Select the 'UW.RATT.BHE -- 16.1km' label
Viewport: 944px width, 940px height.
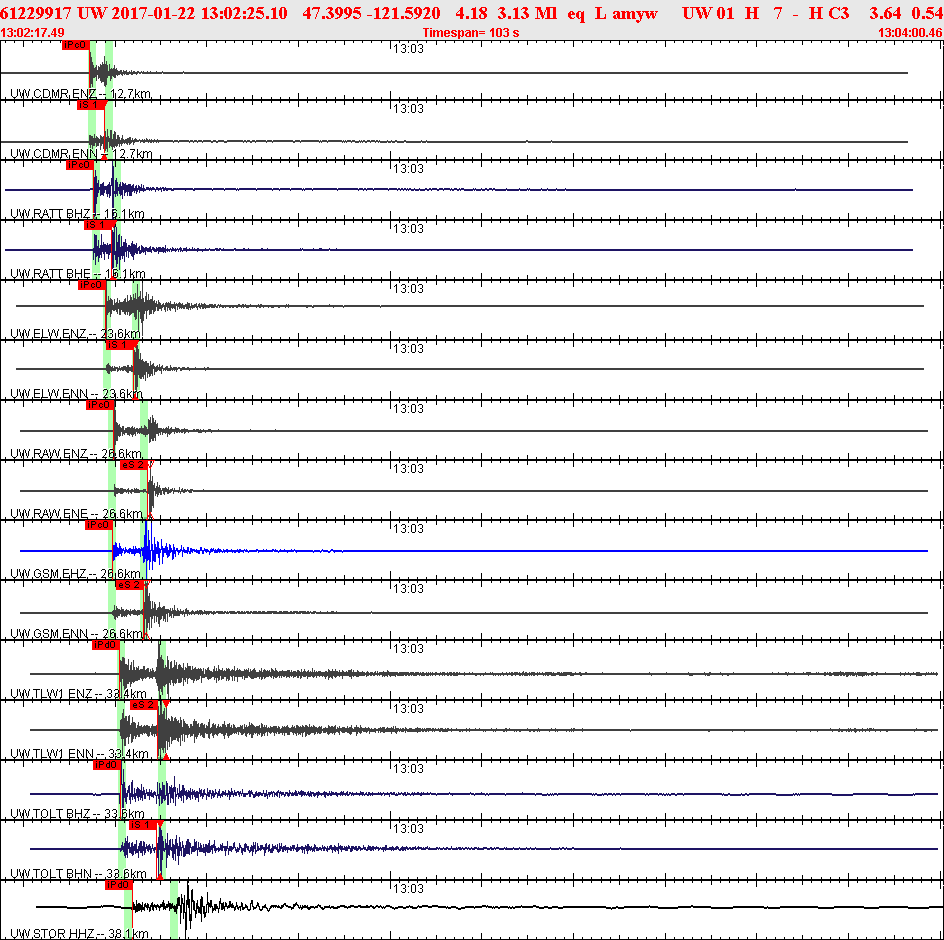tap(78, 274)
